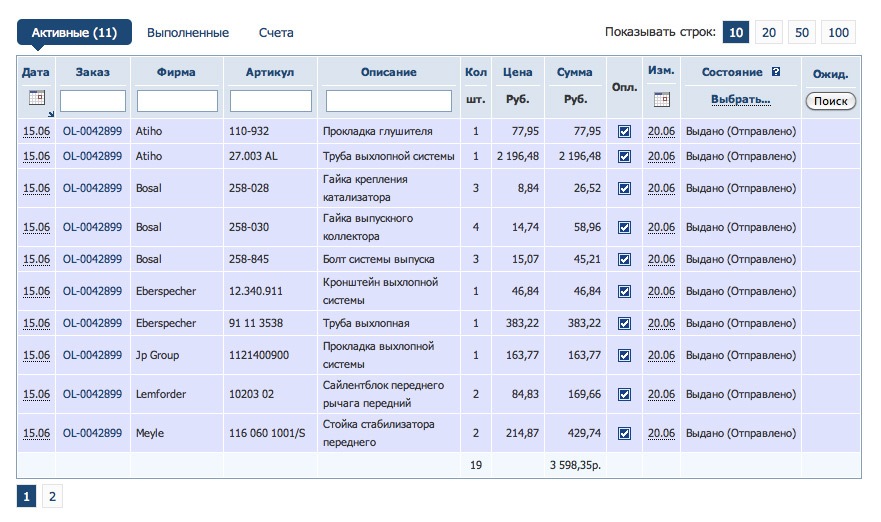Open the calendar picker under Дата column
Viewport: 881px width, 522px height.
(37, 98)
